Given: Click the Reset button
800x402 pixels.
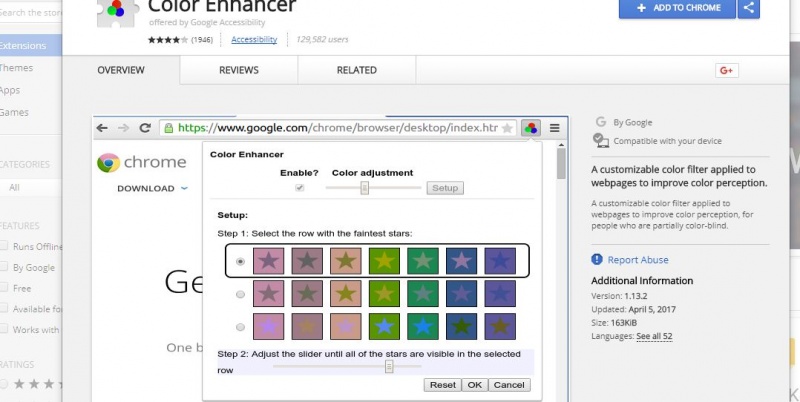Looking at the screenshot, I should pos(442,385).
